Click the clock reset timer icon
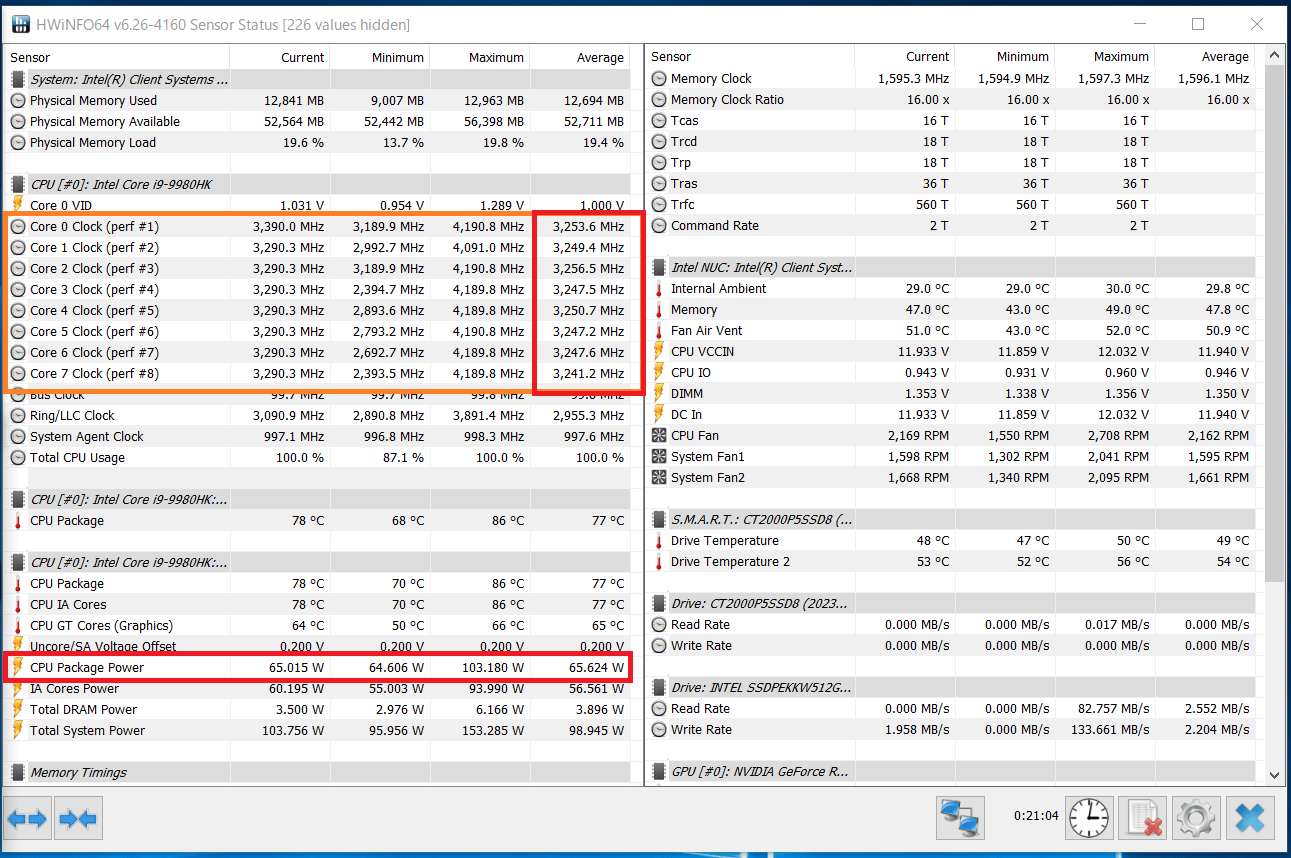Viewport: 1291px width, 858px height. (x=1089, y=819)
